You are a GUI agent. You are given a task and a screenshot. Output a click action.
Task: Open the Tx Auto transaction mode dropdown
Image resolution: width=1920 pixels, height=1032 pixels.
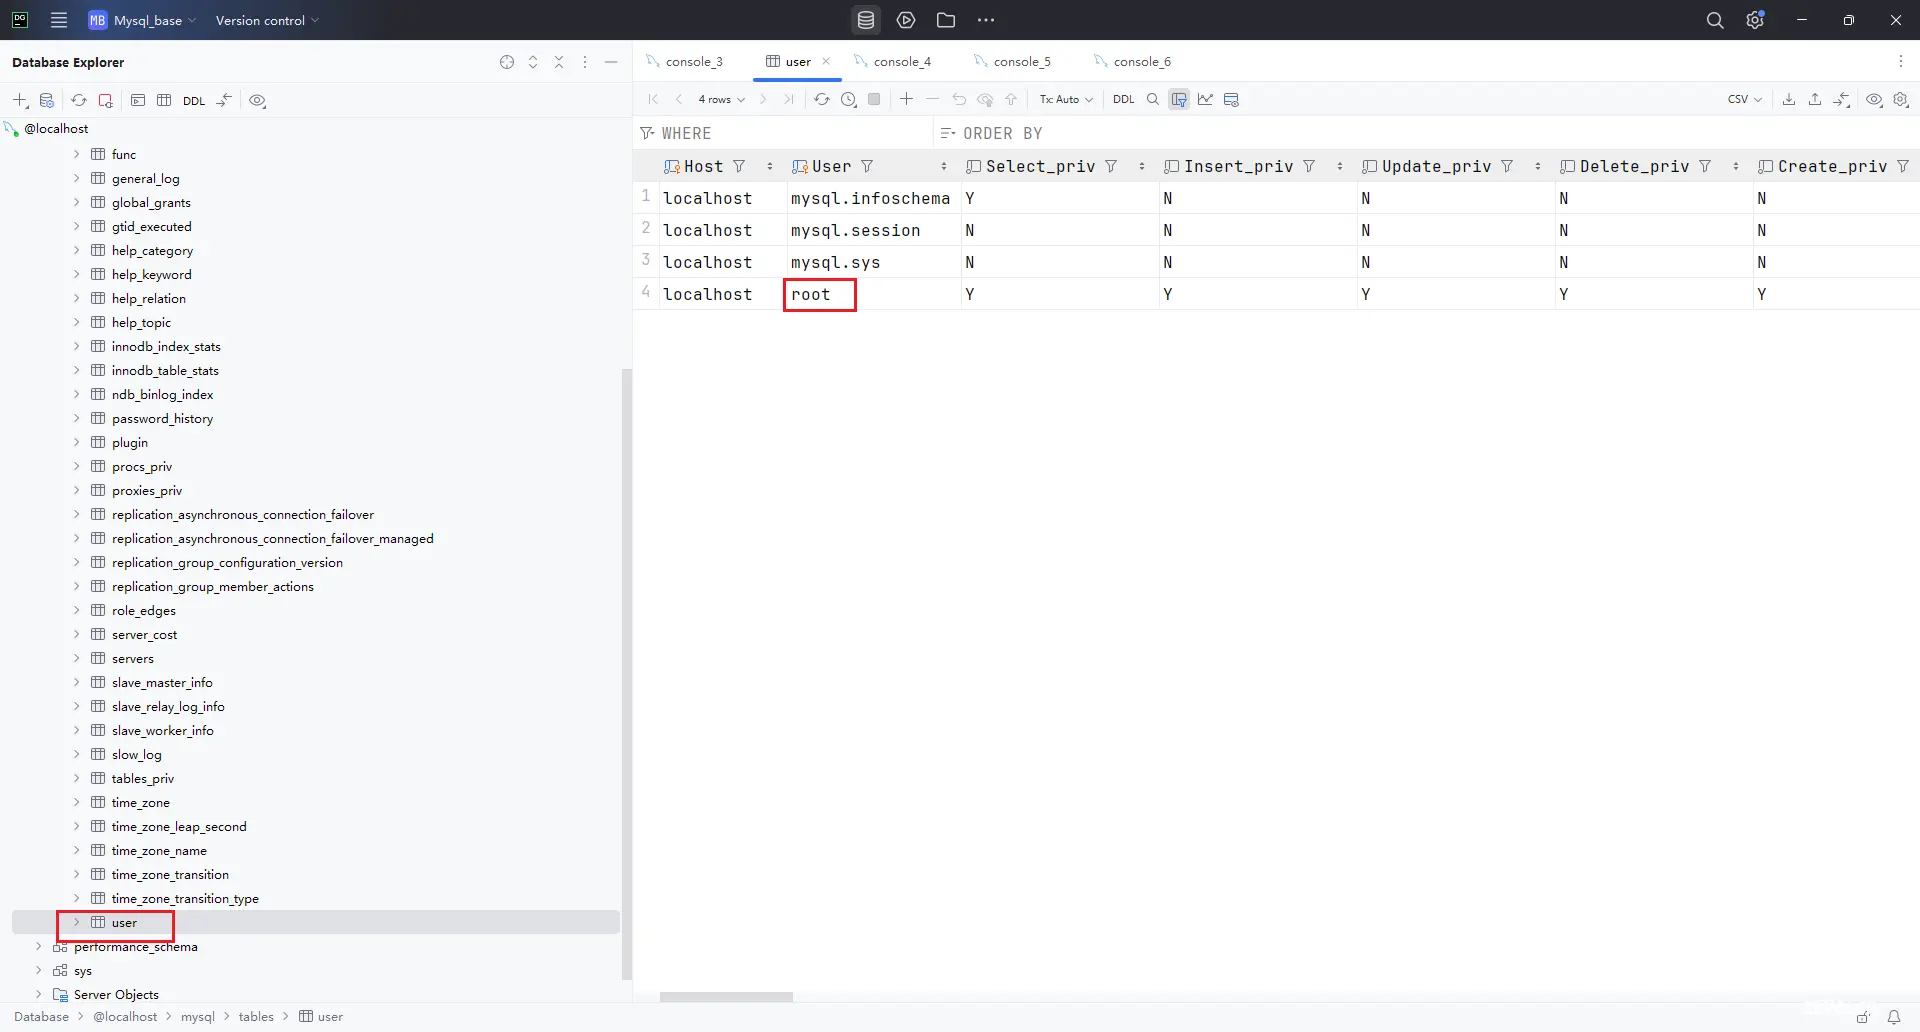pyautogui.click(x=1066, y=99)
